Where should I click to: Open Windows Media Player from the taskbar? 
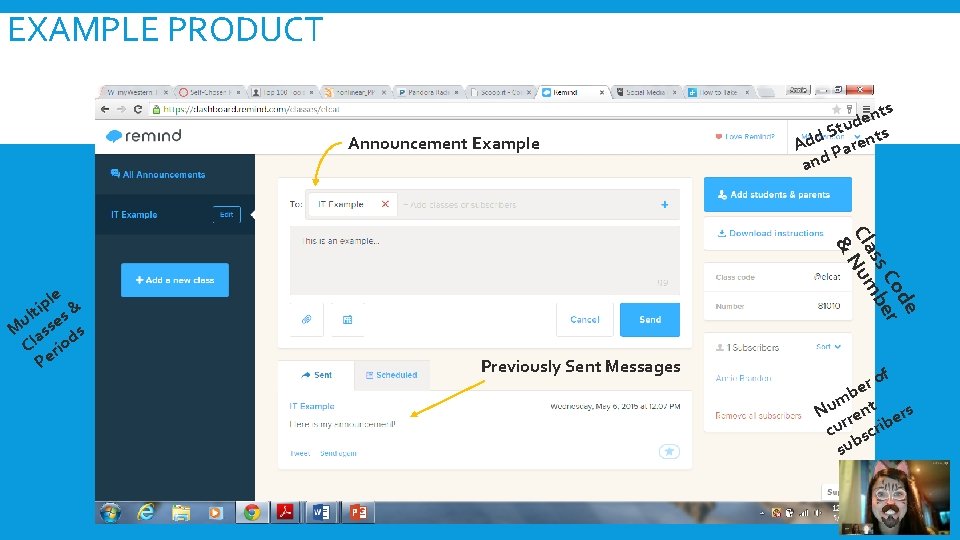pyautogui.click(x=216, y=512)
